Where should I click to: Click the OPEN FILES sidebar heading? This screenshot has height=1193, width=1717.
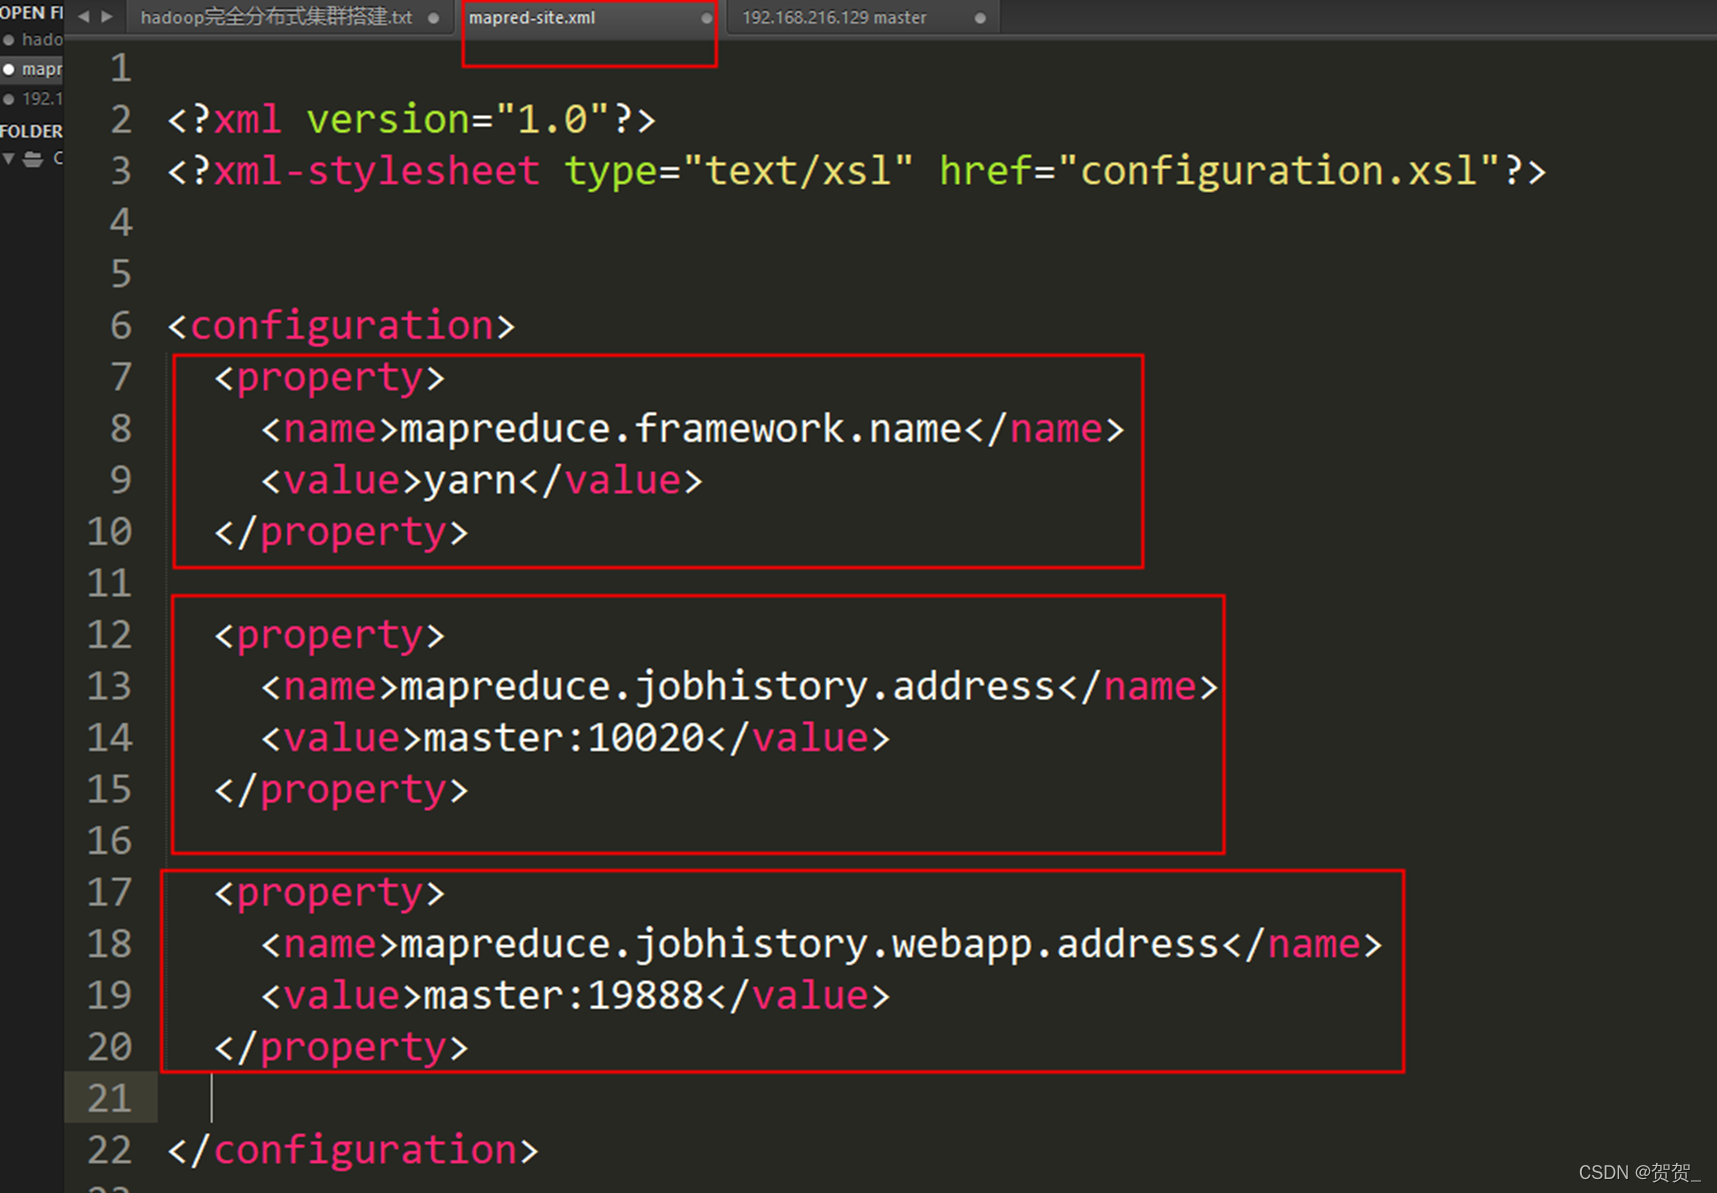tap(32, 12)
